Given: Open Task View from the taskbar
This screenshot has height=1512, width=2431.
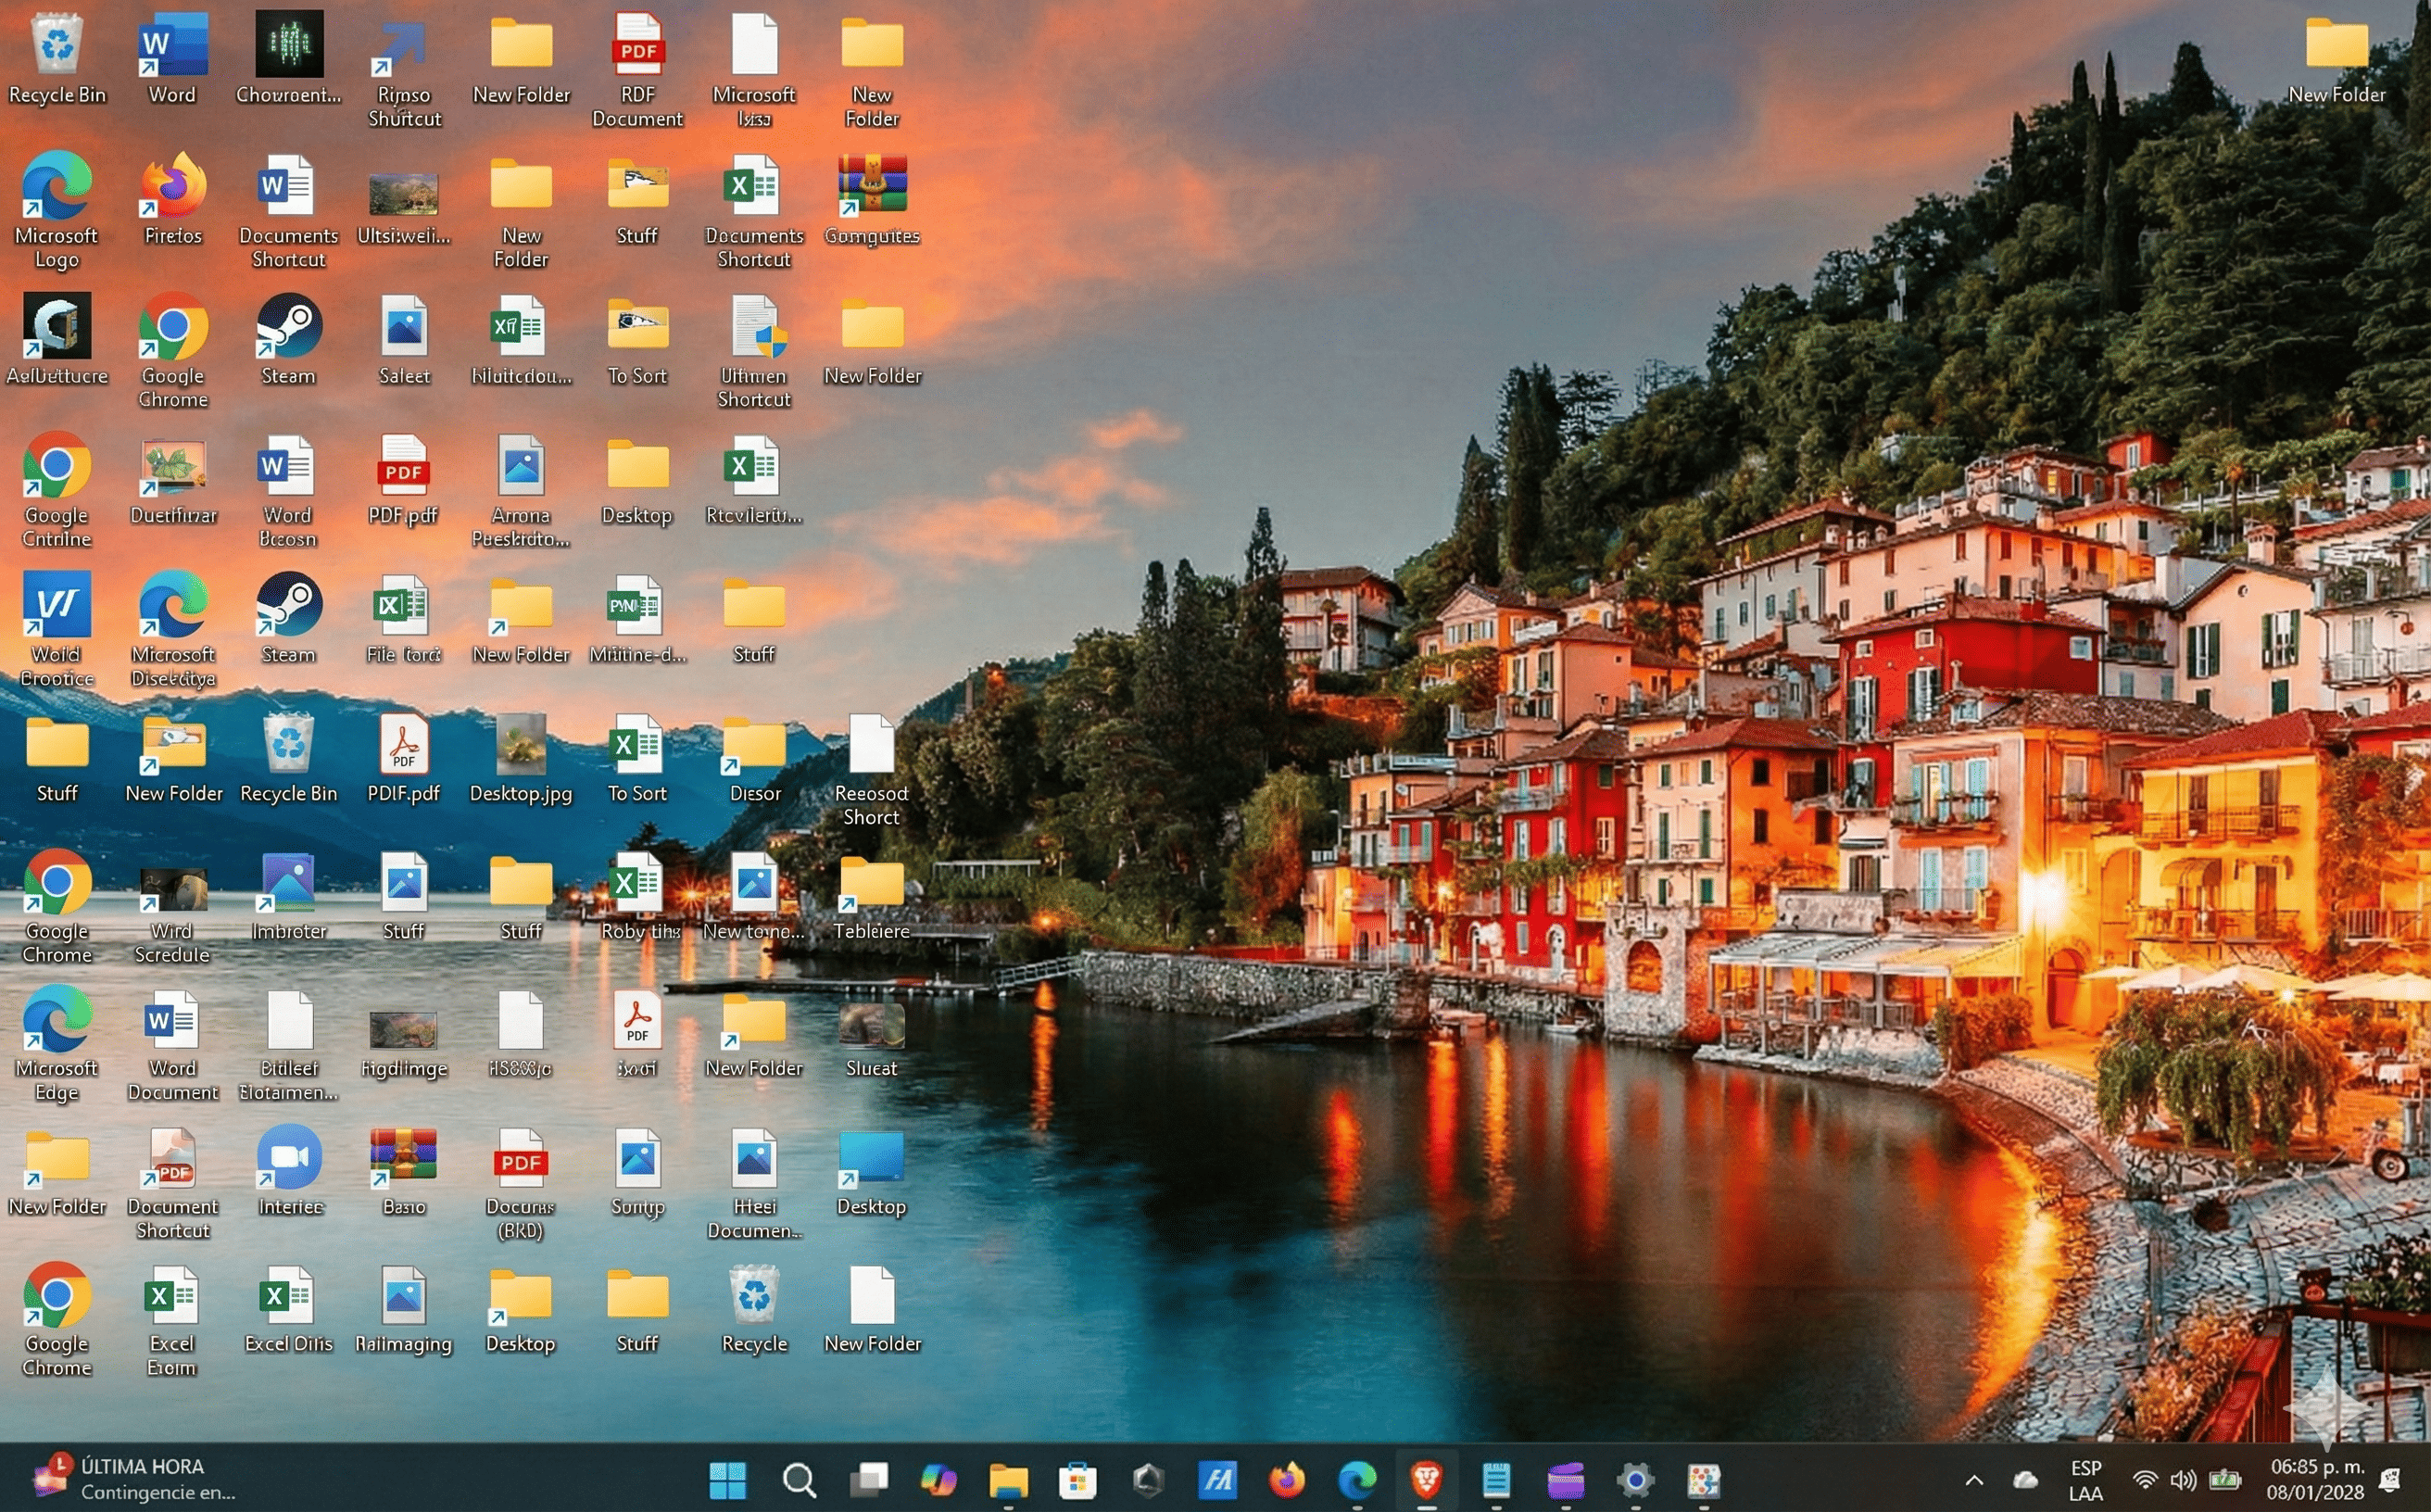Looking at the screenshot, I should pos(868,1479).
